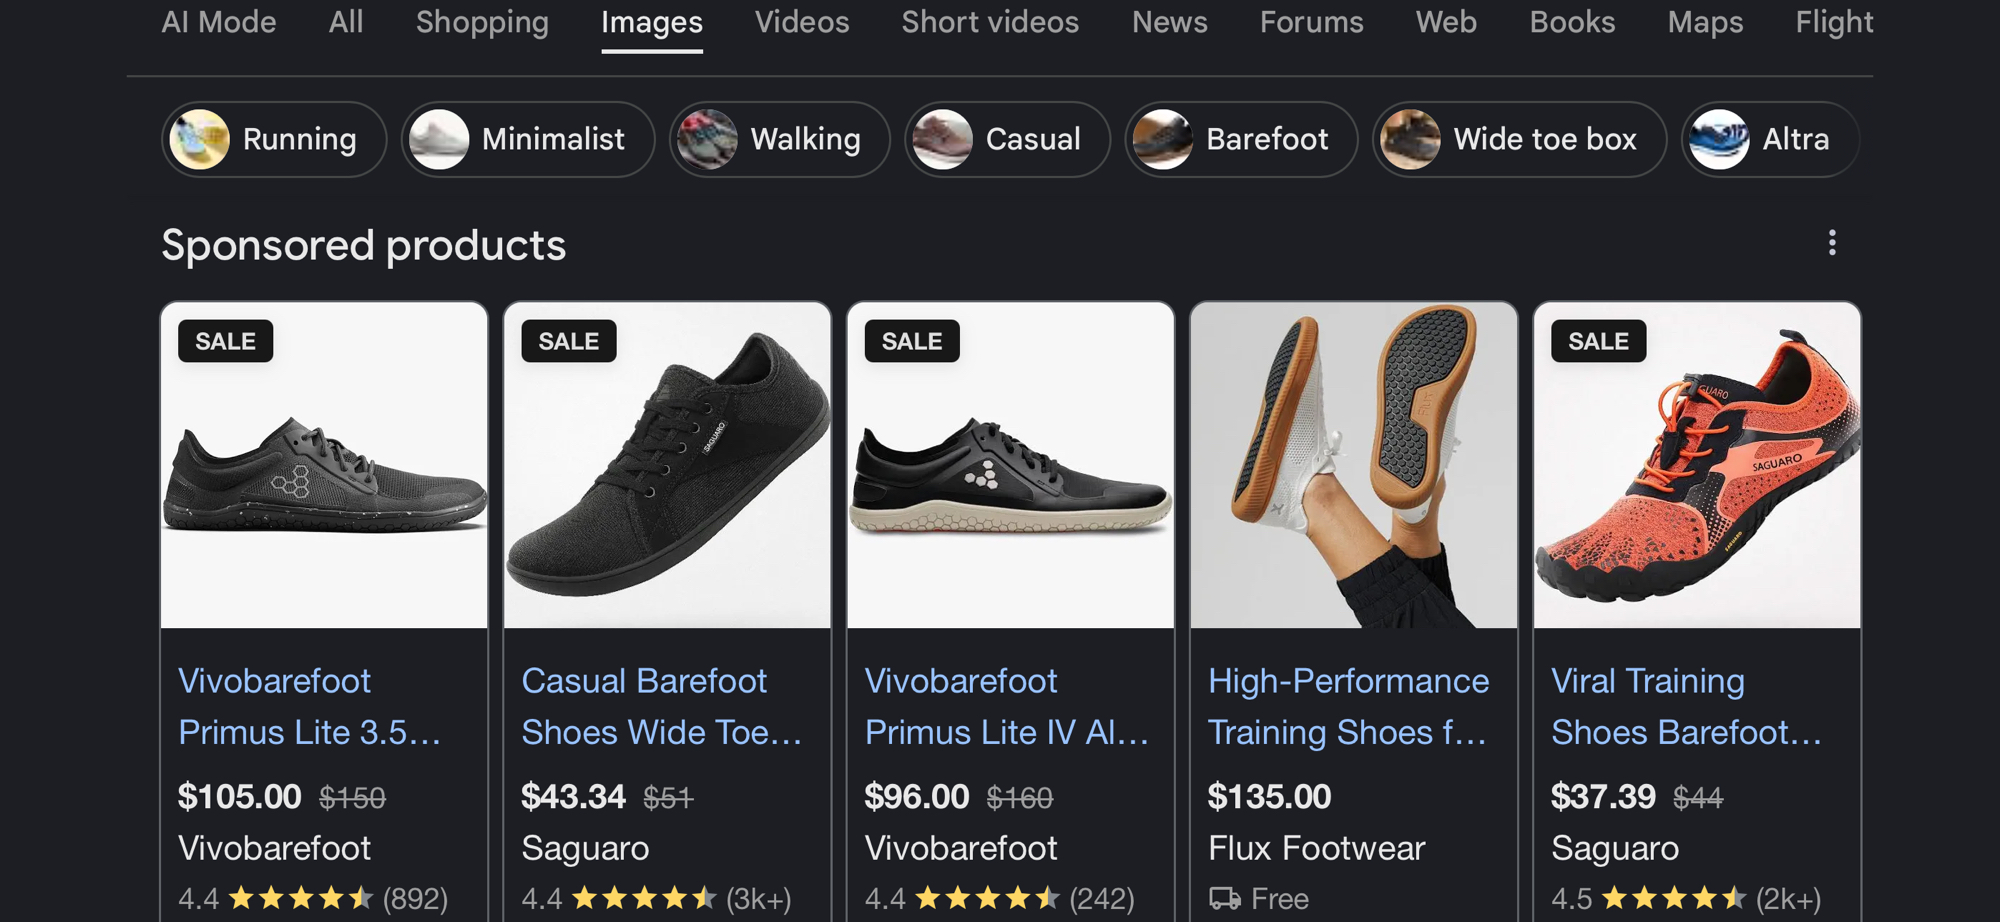Open the Videos tab
Screen dimensions: 2000x922
click(x=801, y=22)
